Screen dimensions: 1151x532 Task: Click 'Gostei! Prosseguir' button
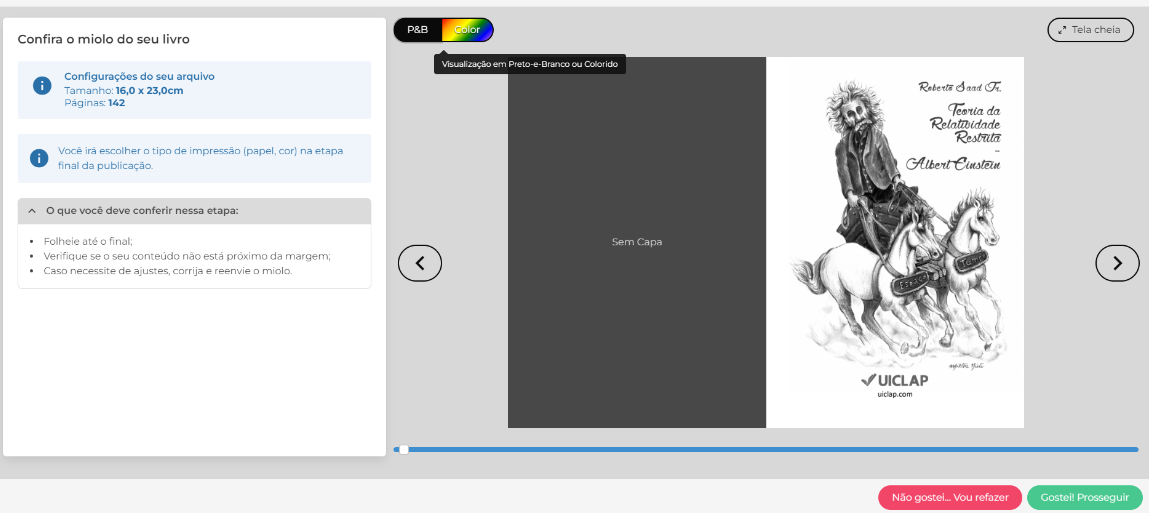pos(1085,498)
